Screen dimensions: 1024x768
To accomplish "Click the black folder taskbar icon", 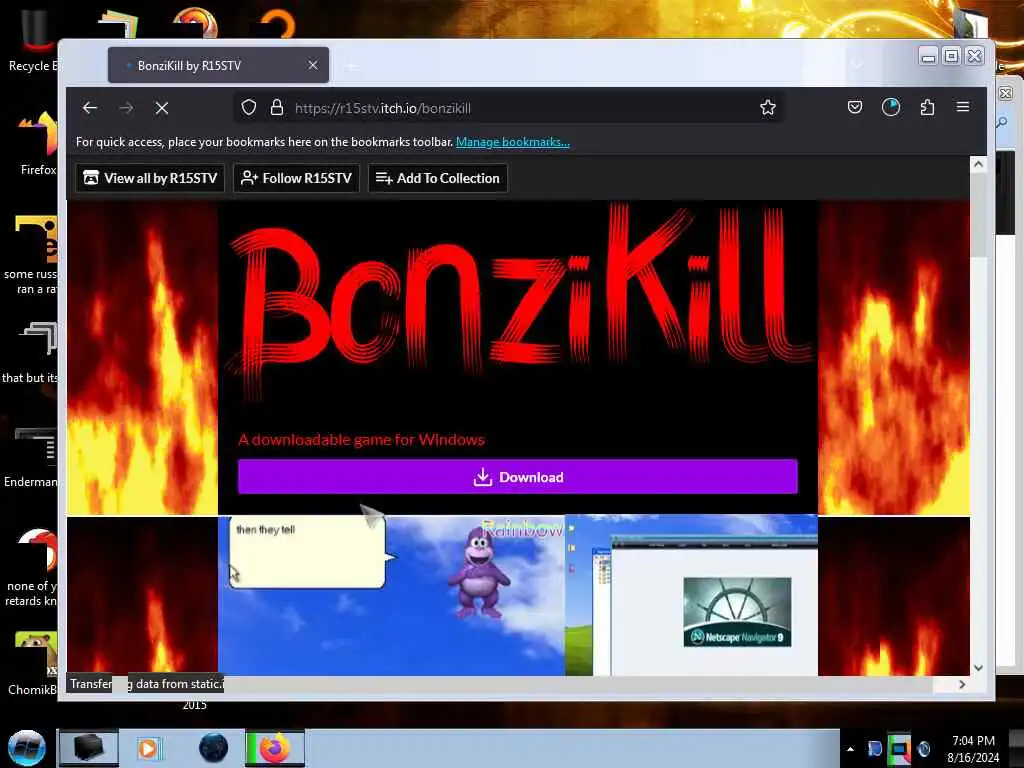I will 89,748.
